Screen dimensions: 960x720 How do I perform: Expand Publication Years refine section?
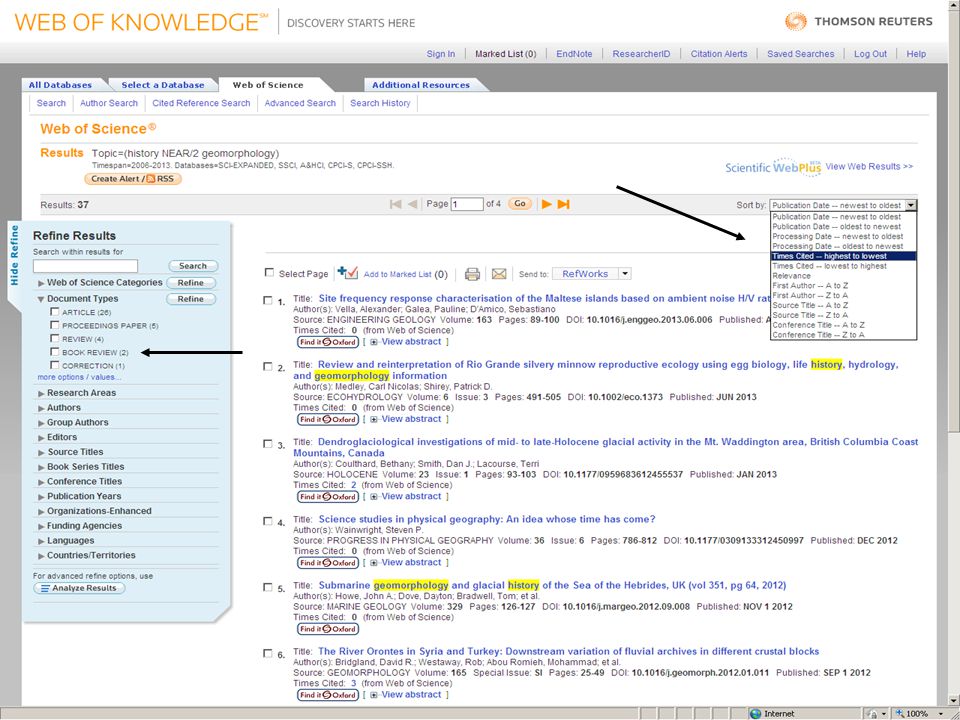click(x=41, y=497)
